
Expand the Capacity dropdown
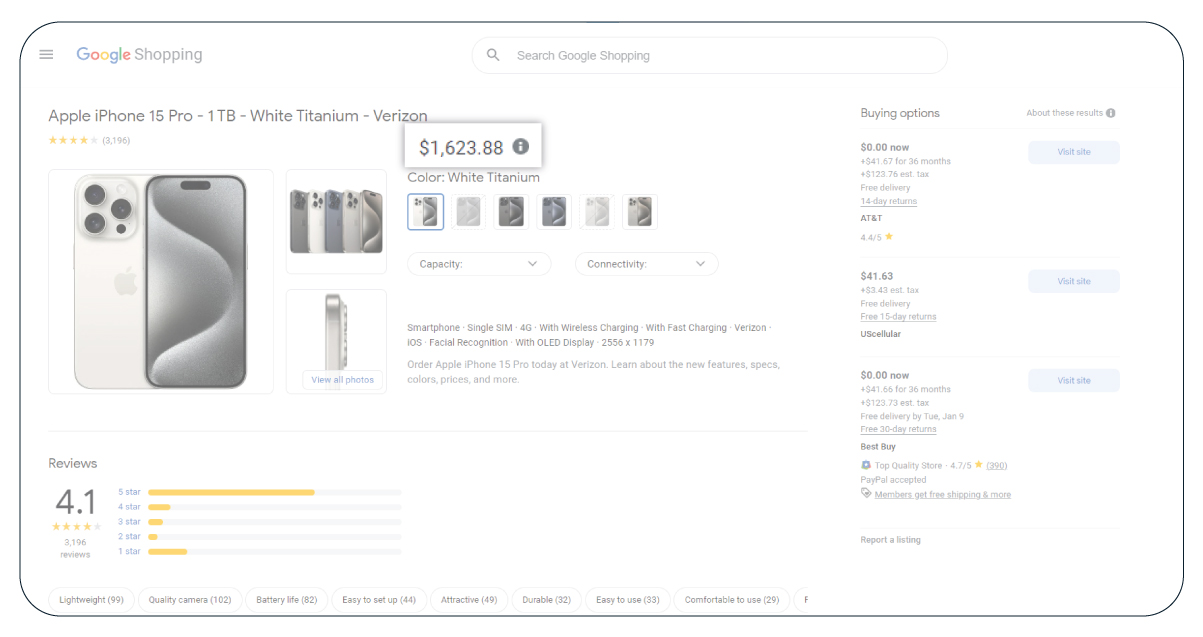tap(479, 264)
